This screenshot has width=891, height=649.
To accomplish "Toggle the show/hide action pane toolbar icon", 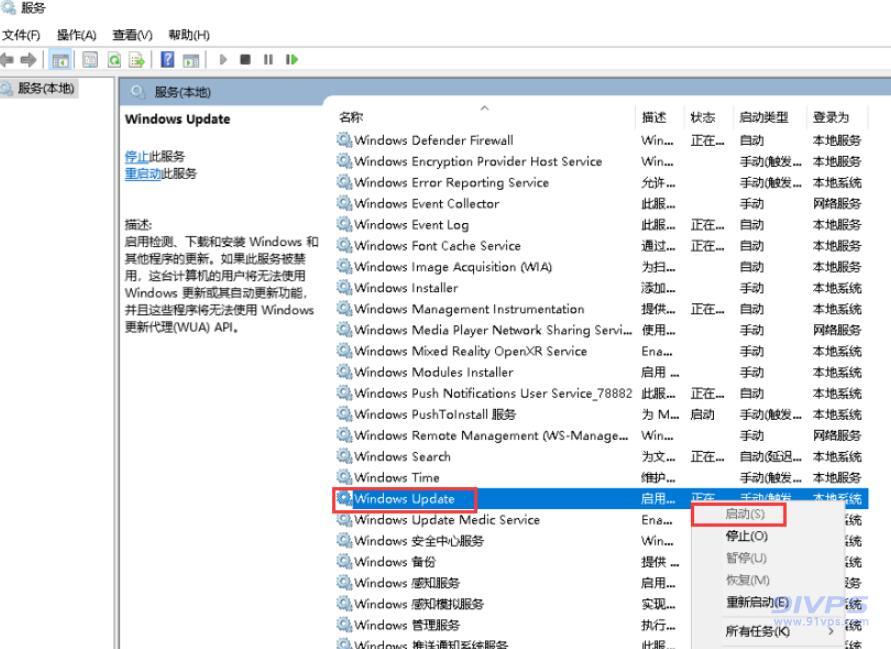I will 191,60.
